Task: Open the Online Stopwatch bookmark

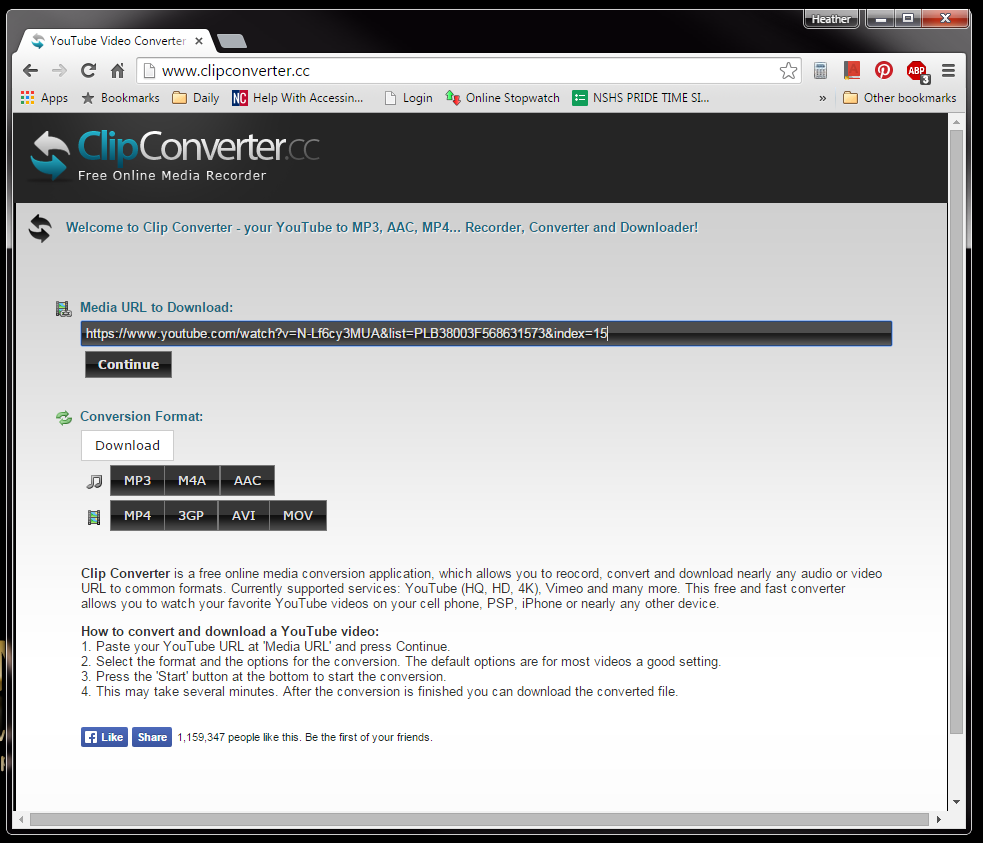Action: pos(502,98)
